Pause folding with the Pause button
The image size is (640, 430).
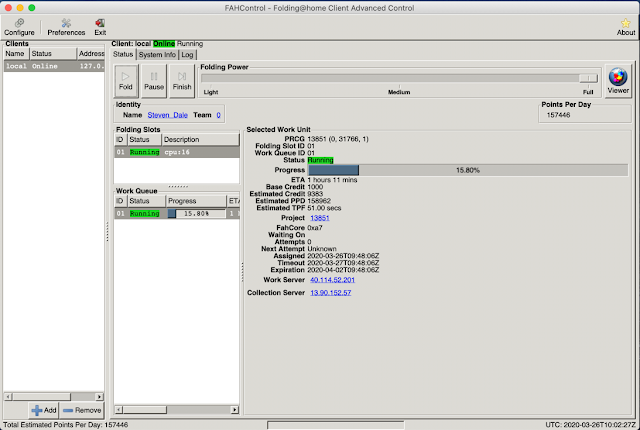(154, 81)
